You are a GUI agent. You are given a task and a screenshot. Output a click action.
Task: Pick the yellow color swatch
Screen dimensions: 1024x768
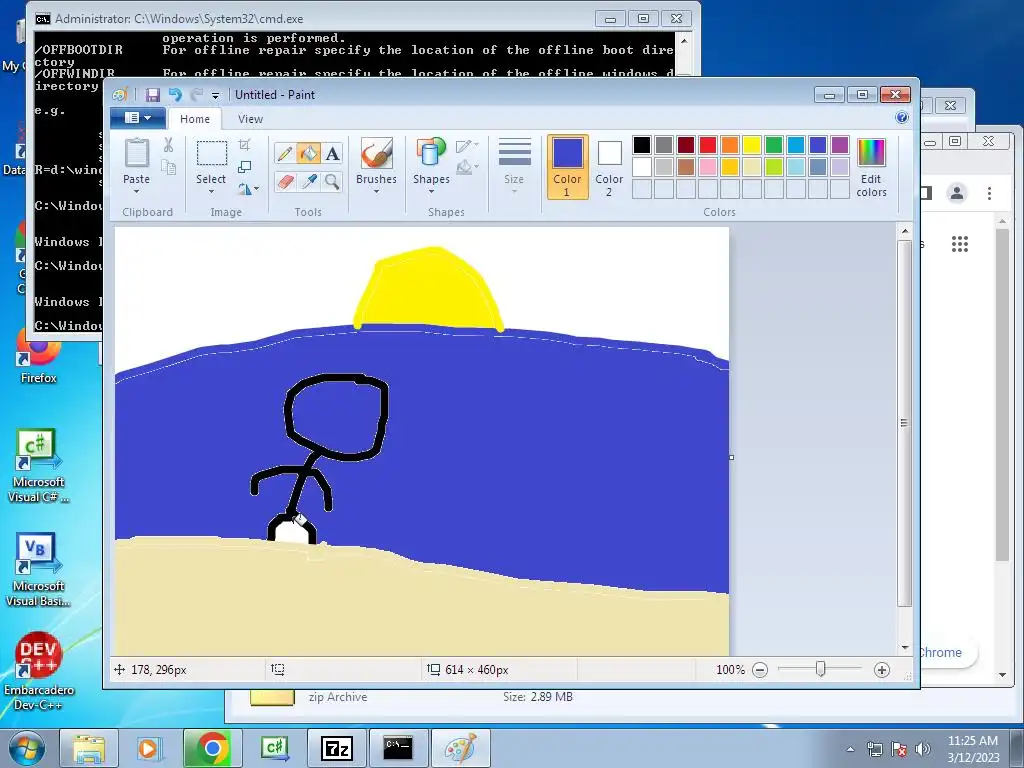coord(752,144)
